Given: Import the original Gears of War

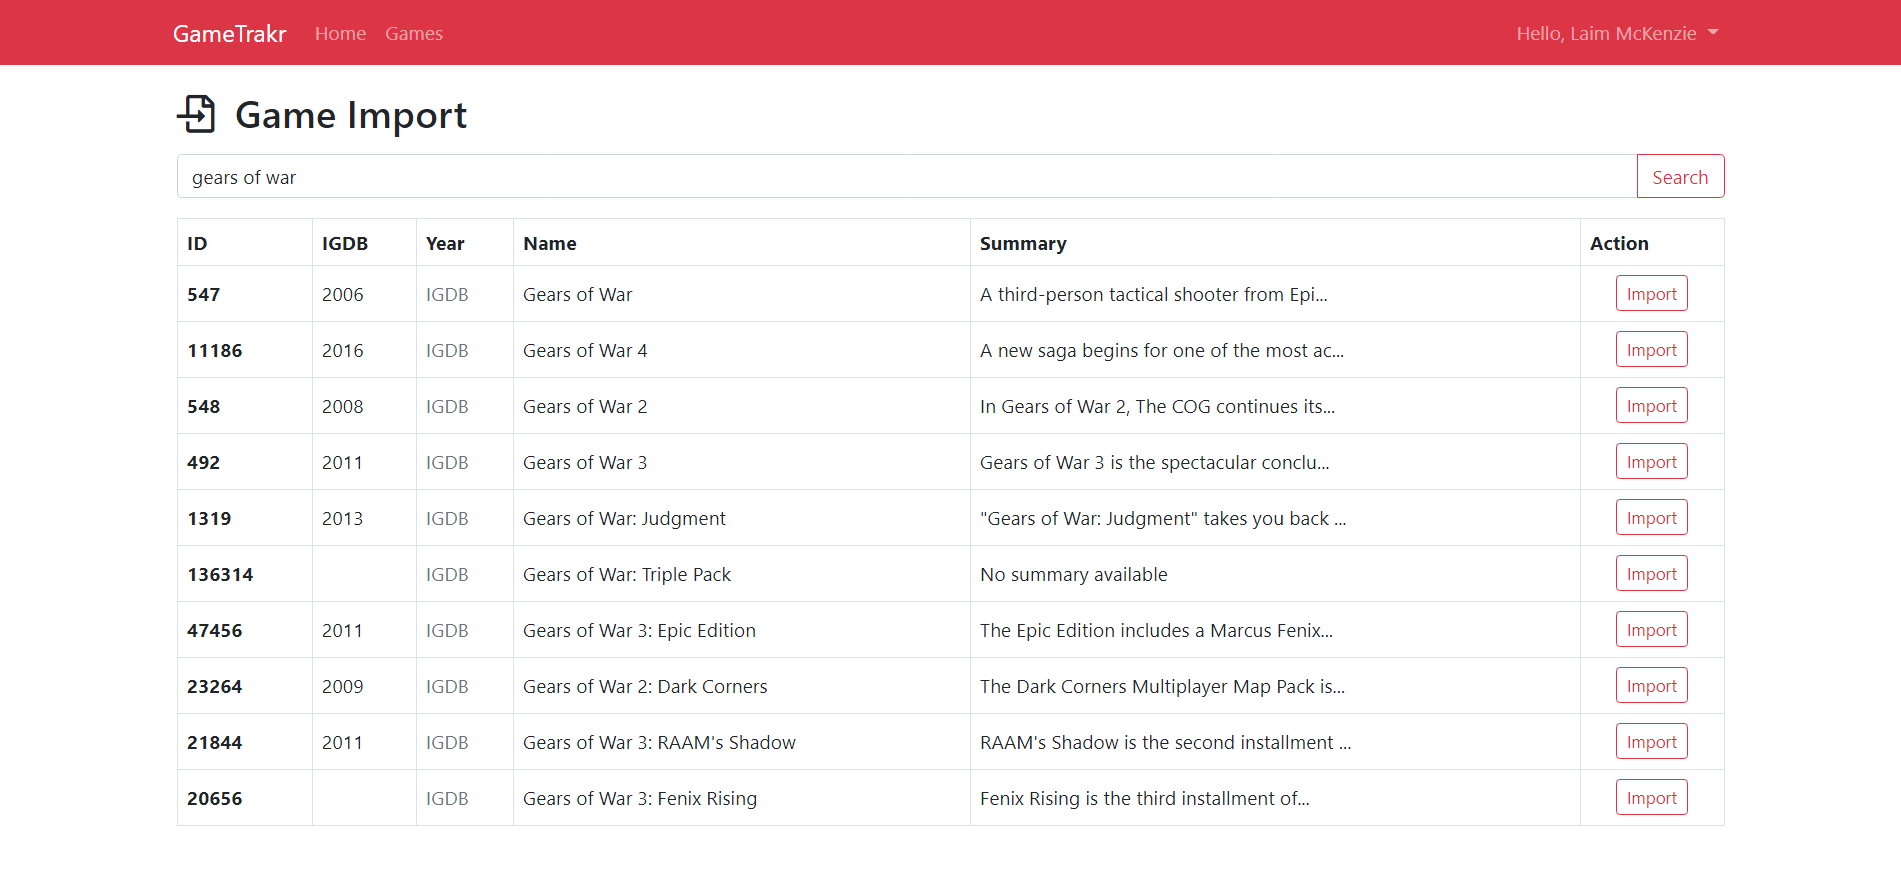Looking at the screenshot, I should click(x=1650, y=294).
